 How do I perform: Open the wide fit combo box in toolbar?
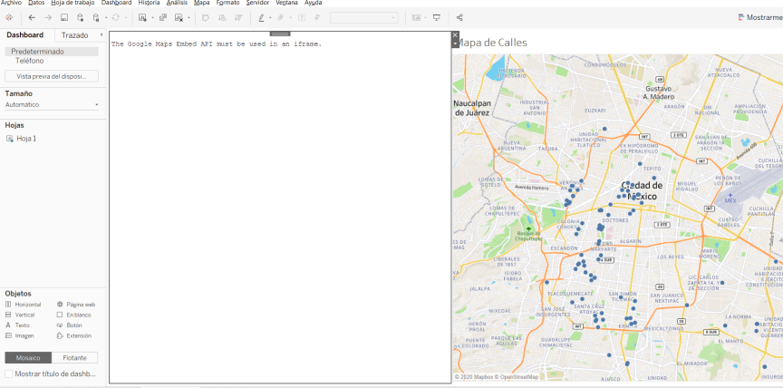364,18
